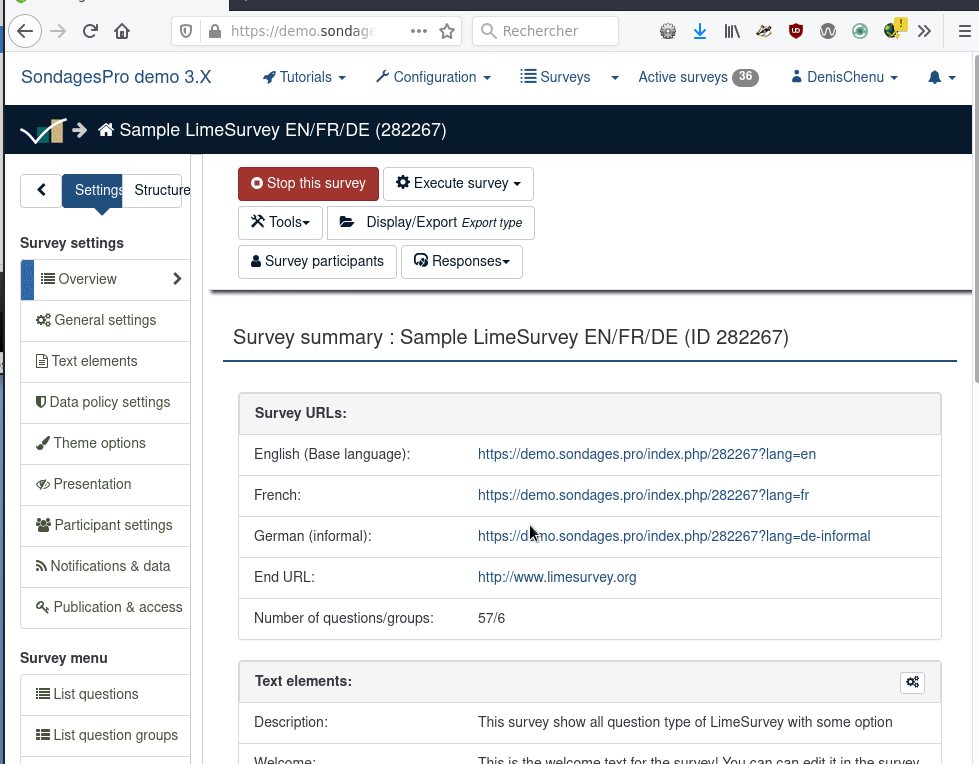979x764 pixels.
Task: Click the home icon before survey title
Action: tap(105, 130)
